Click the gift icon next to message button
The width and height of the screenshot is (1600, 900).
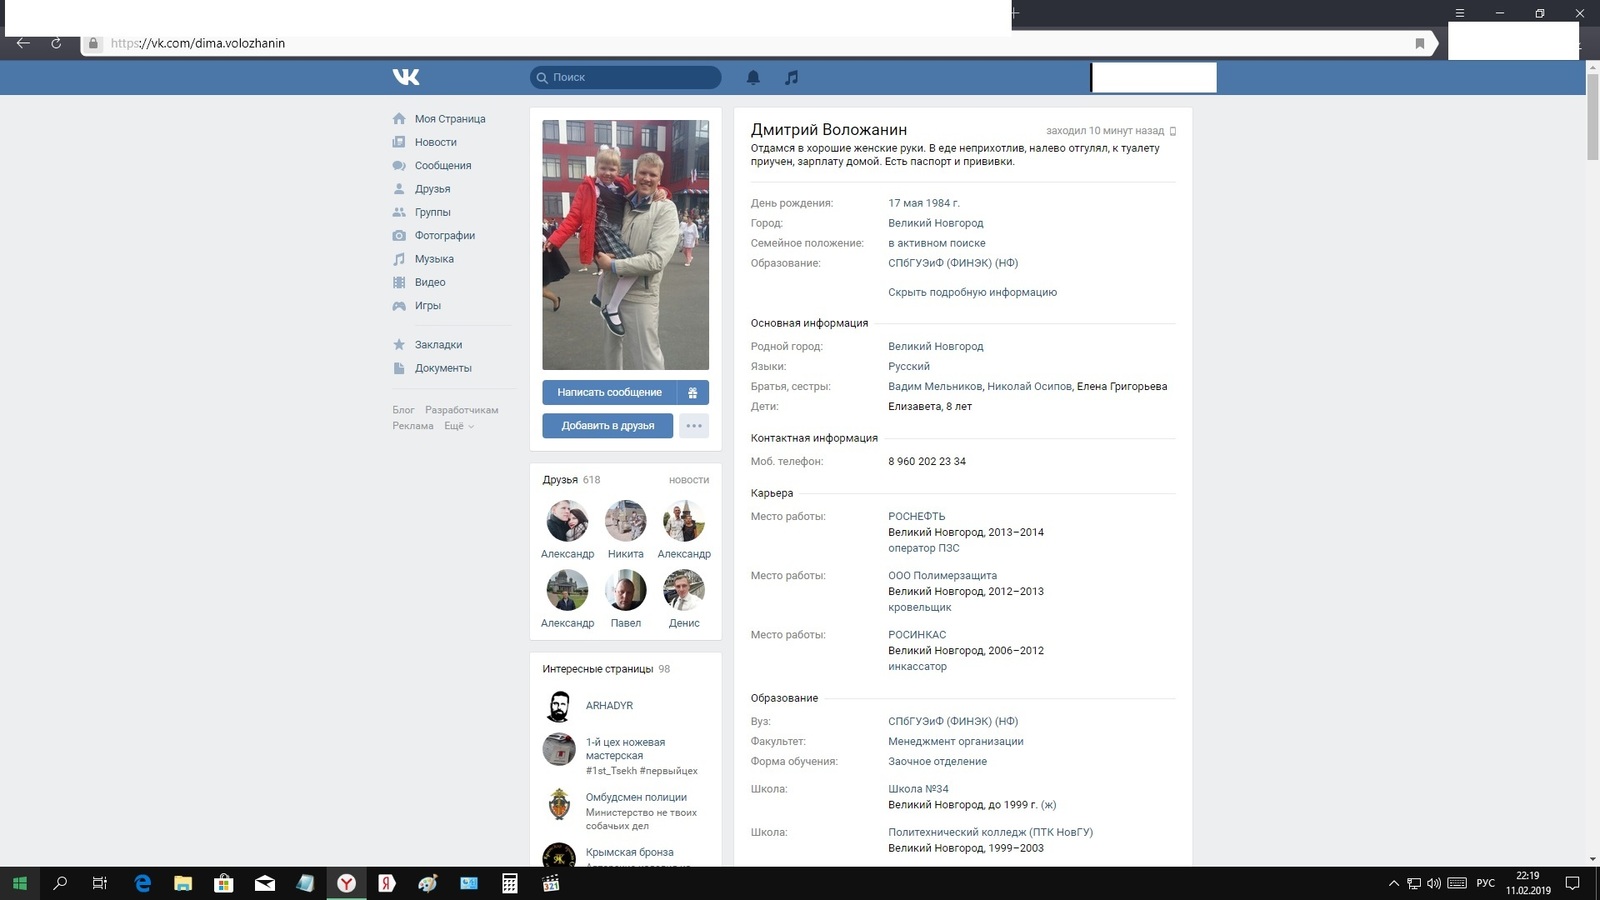693,393
